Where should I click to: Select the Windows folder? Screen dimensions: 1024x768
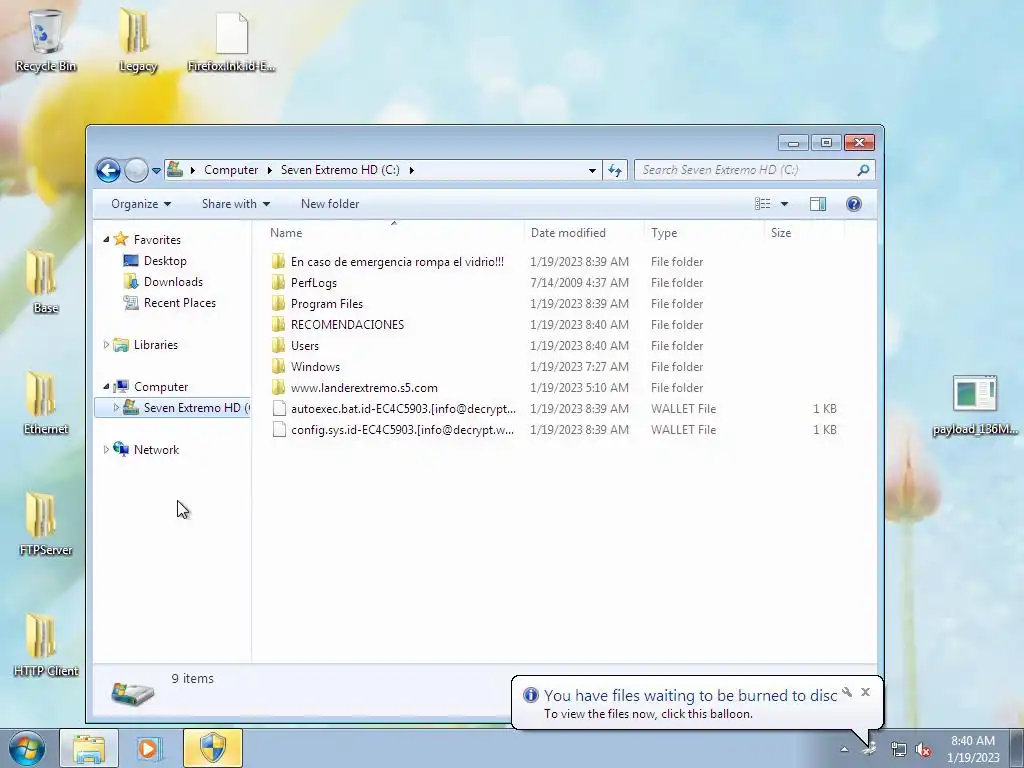[315, 366]
